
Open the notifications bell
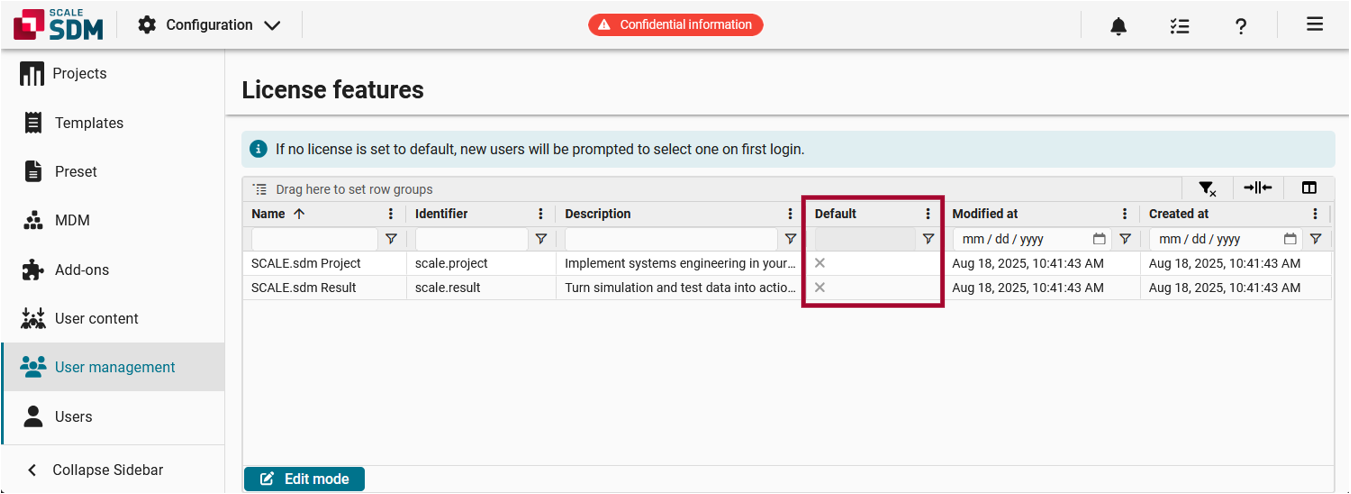tap(1118, 26)
